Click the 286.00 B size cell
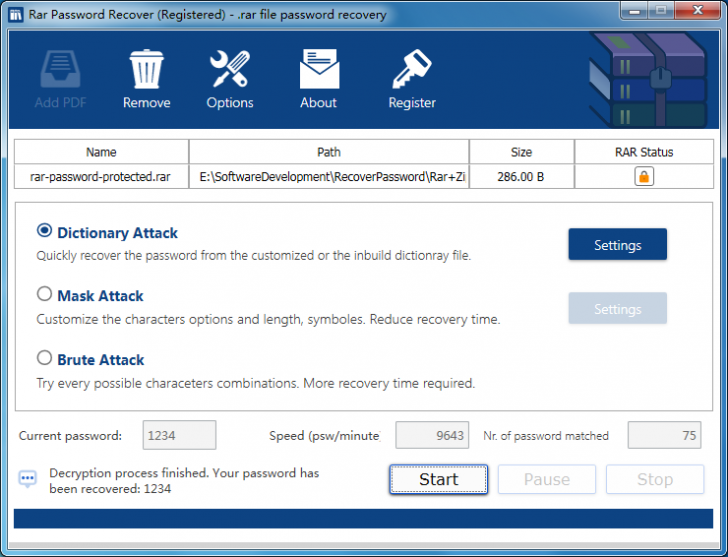The width and height of the screenshot is (728, 557). pos(521,176)
